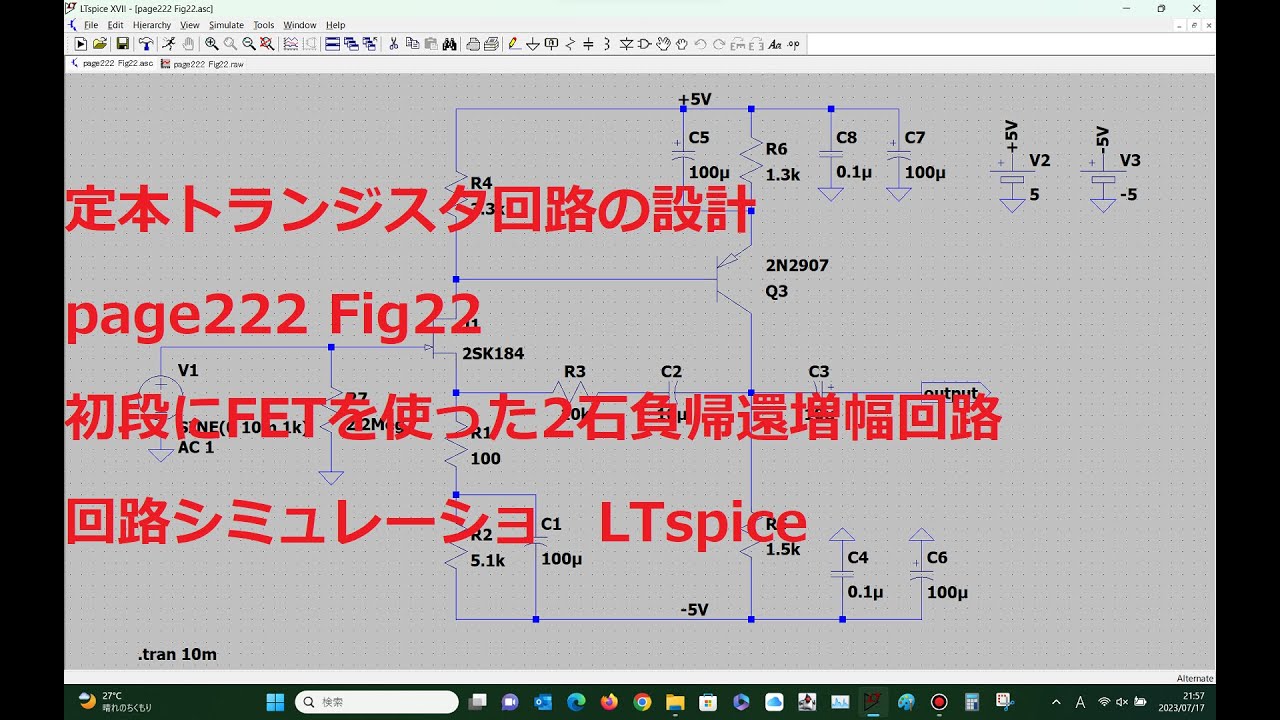Viewport: 1280px width, 720px height.
Task: Switch to the page222 Fig22.asc tab
Action: pyautogui.click(x=111, y=63)
